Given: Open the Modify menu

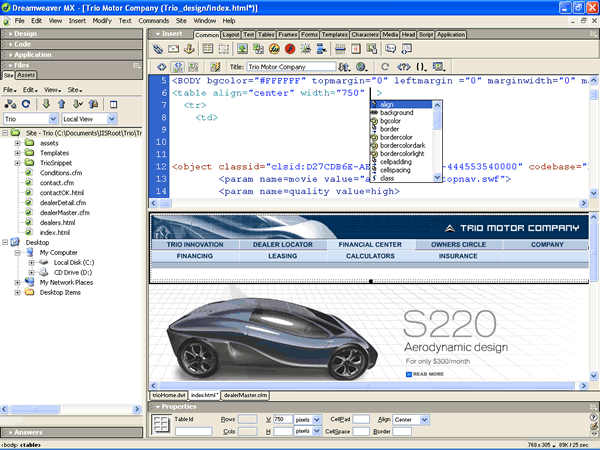Looking at the screenshot, I should click(102, 21).
